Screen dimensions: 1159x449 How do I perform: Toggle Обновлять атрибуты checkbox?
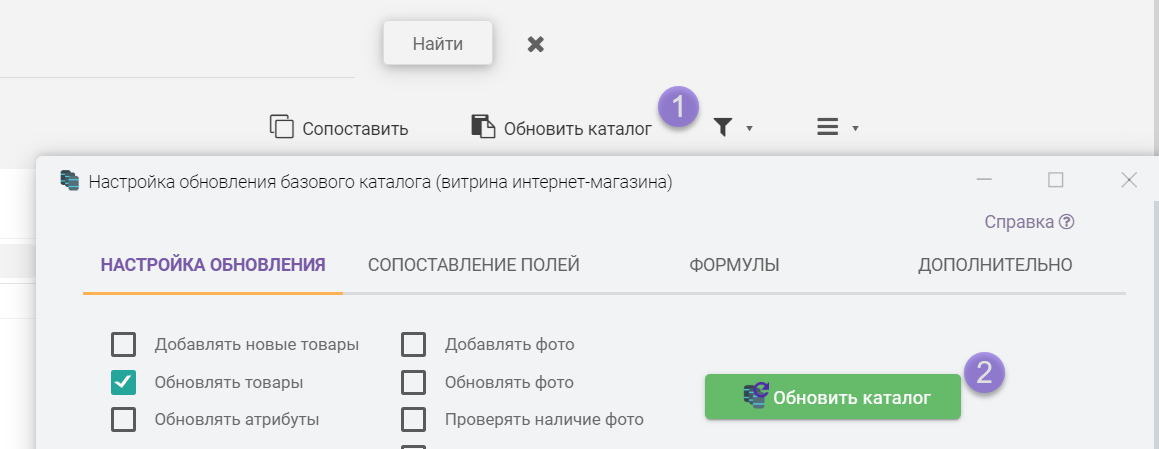[x=123, y=419]
